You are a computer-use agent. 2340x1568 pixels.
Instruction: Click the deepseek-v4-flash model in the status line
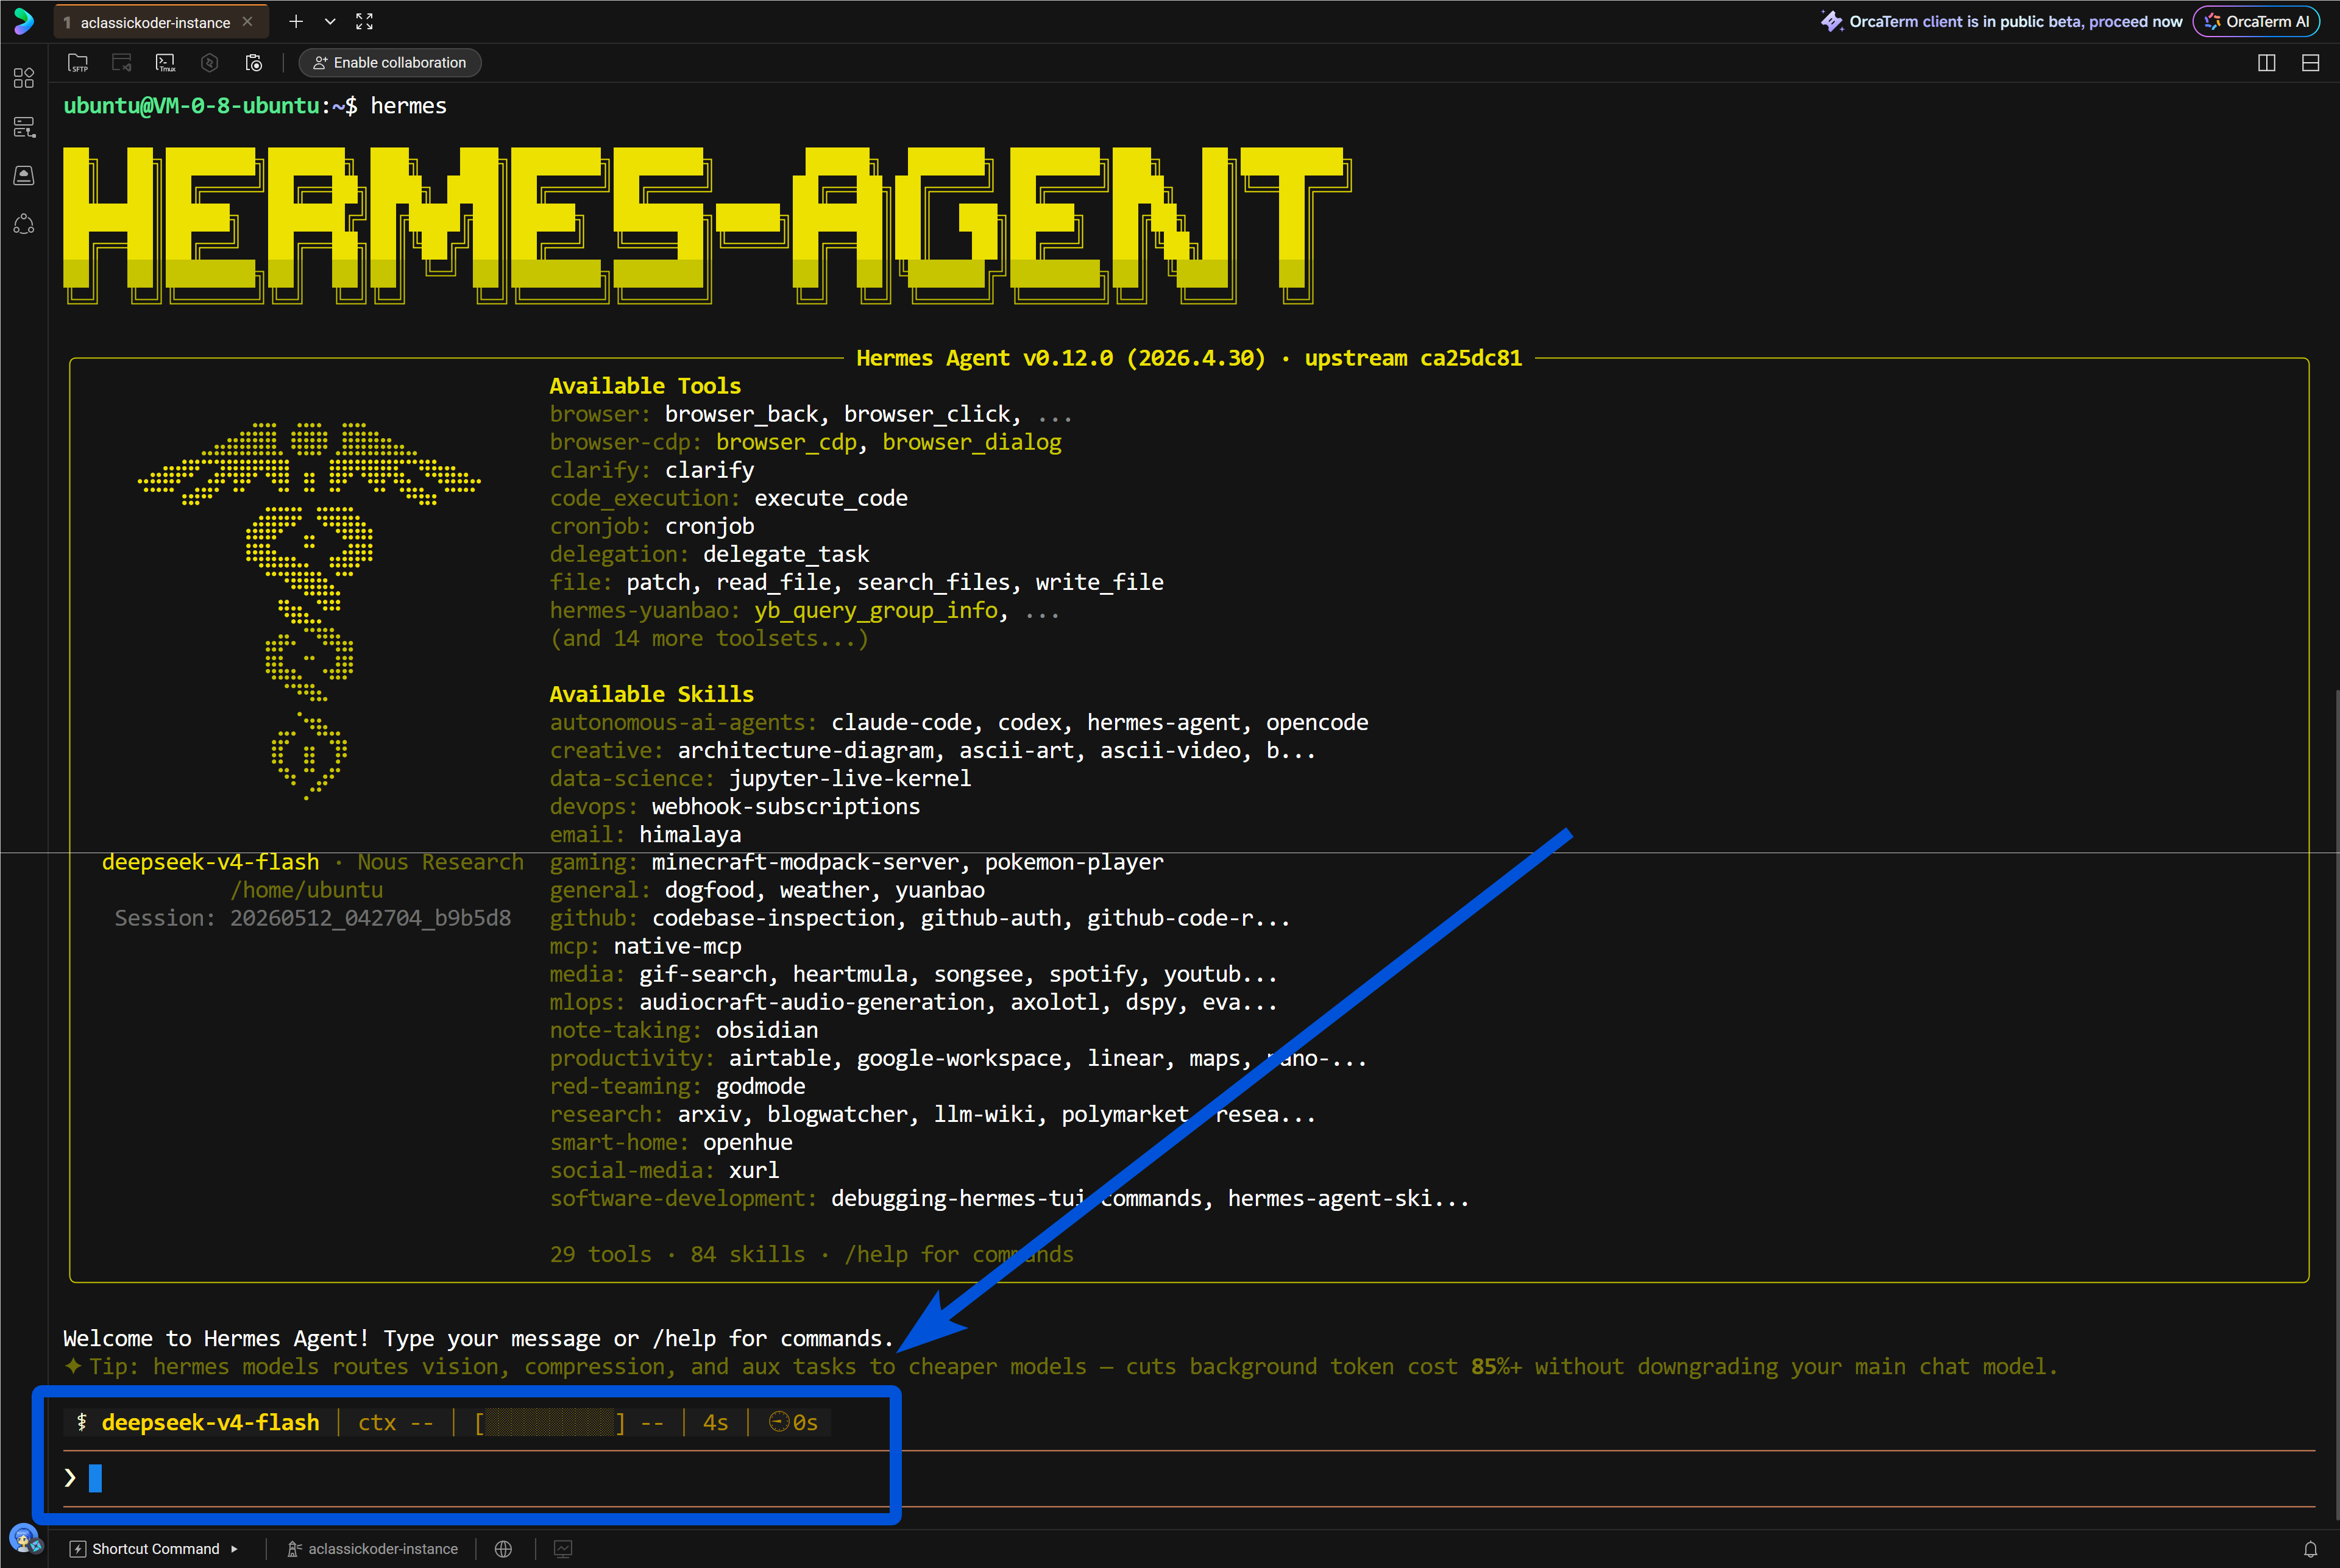click(210, 1422)
